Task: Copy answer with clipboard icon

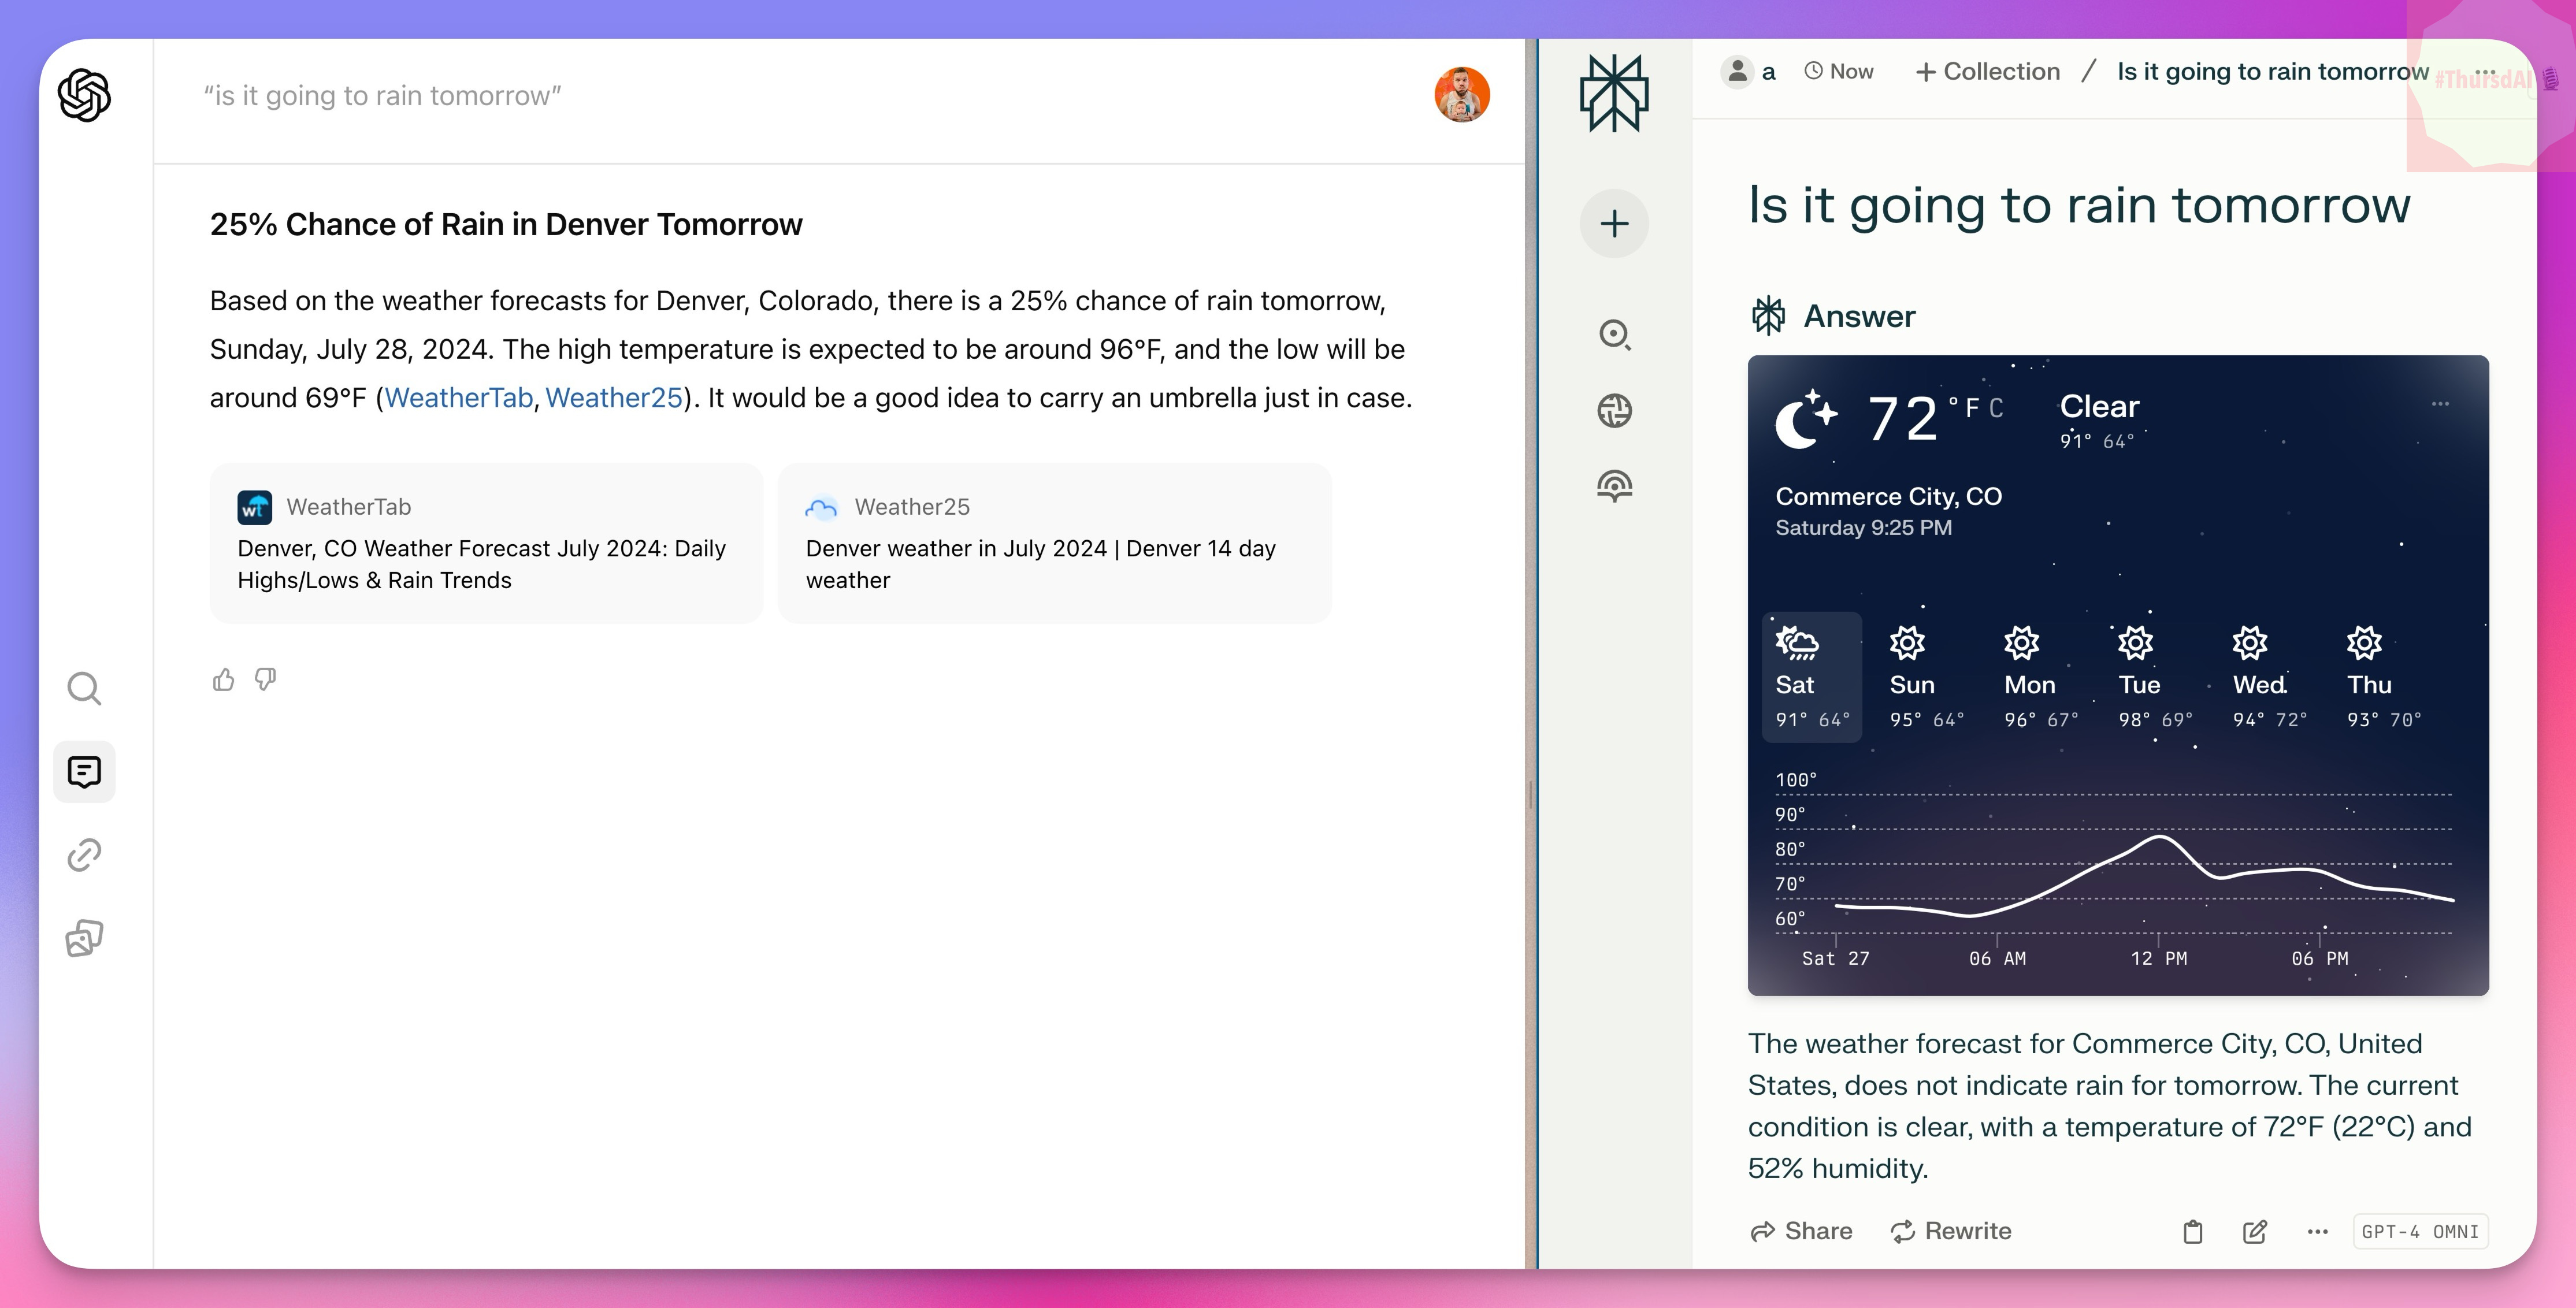Action: point(2192,1231)
